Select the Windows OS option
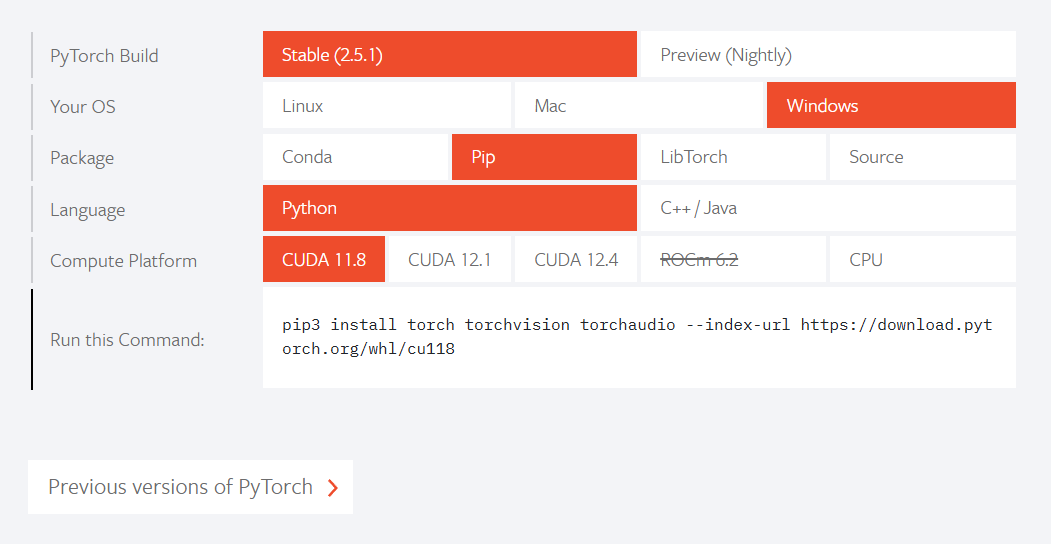The height and width of the screenshot is (544, 1051). pyautogui.click(x=891, y=105)
